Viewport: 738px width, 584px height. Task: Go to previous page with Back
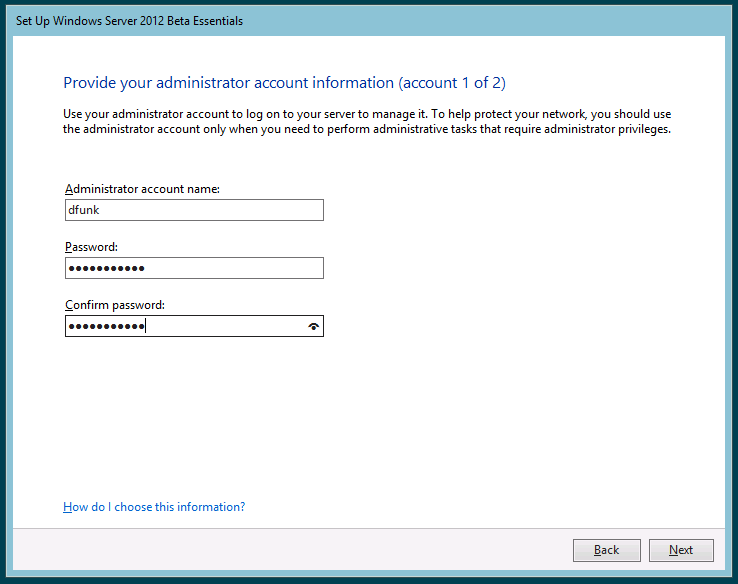point(606,550)
